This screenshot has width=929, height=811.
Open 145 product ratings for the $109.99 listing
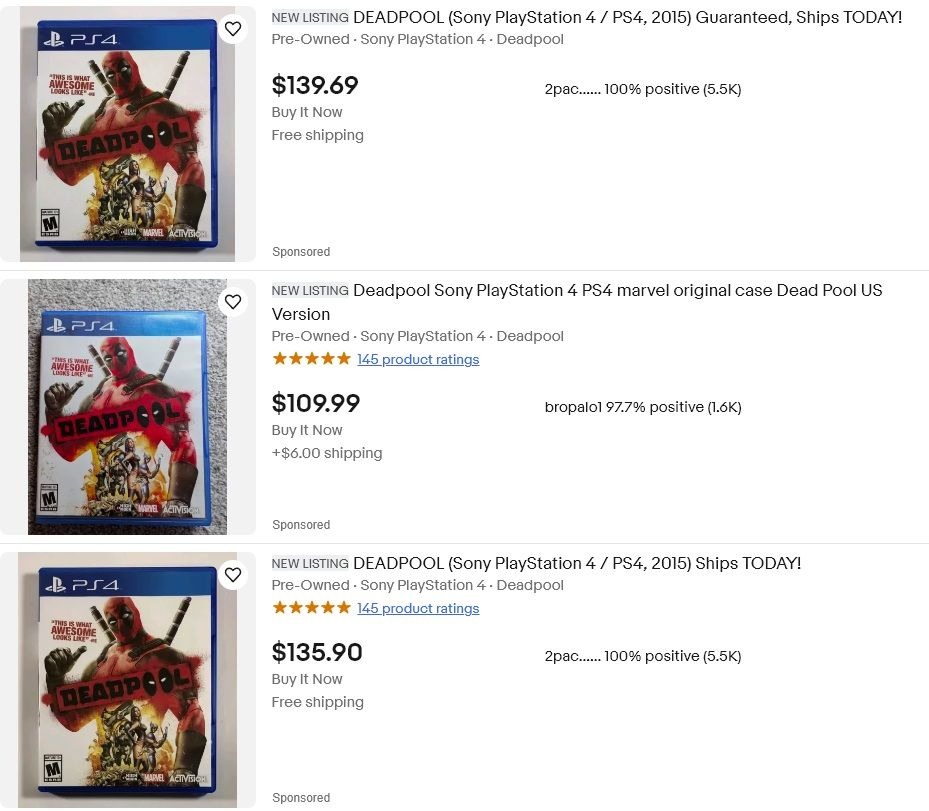click(x=418, y=359)
